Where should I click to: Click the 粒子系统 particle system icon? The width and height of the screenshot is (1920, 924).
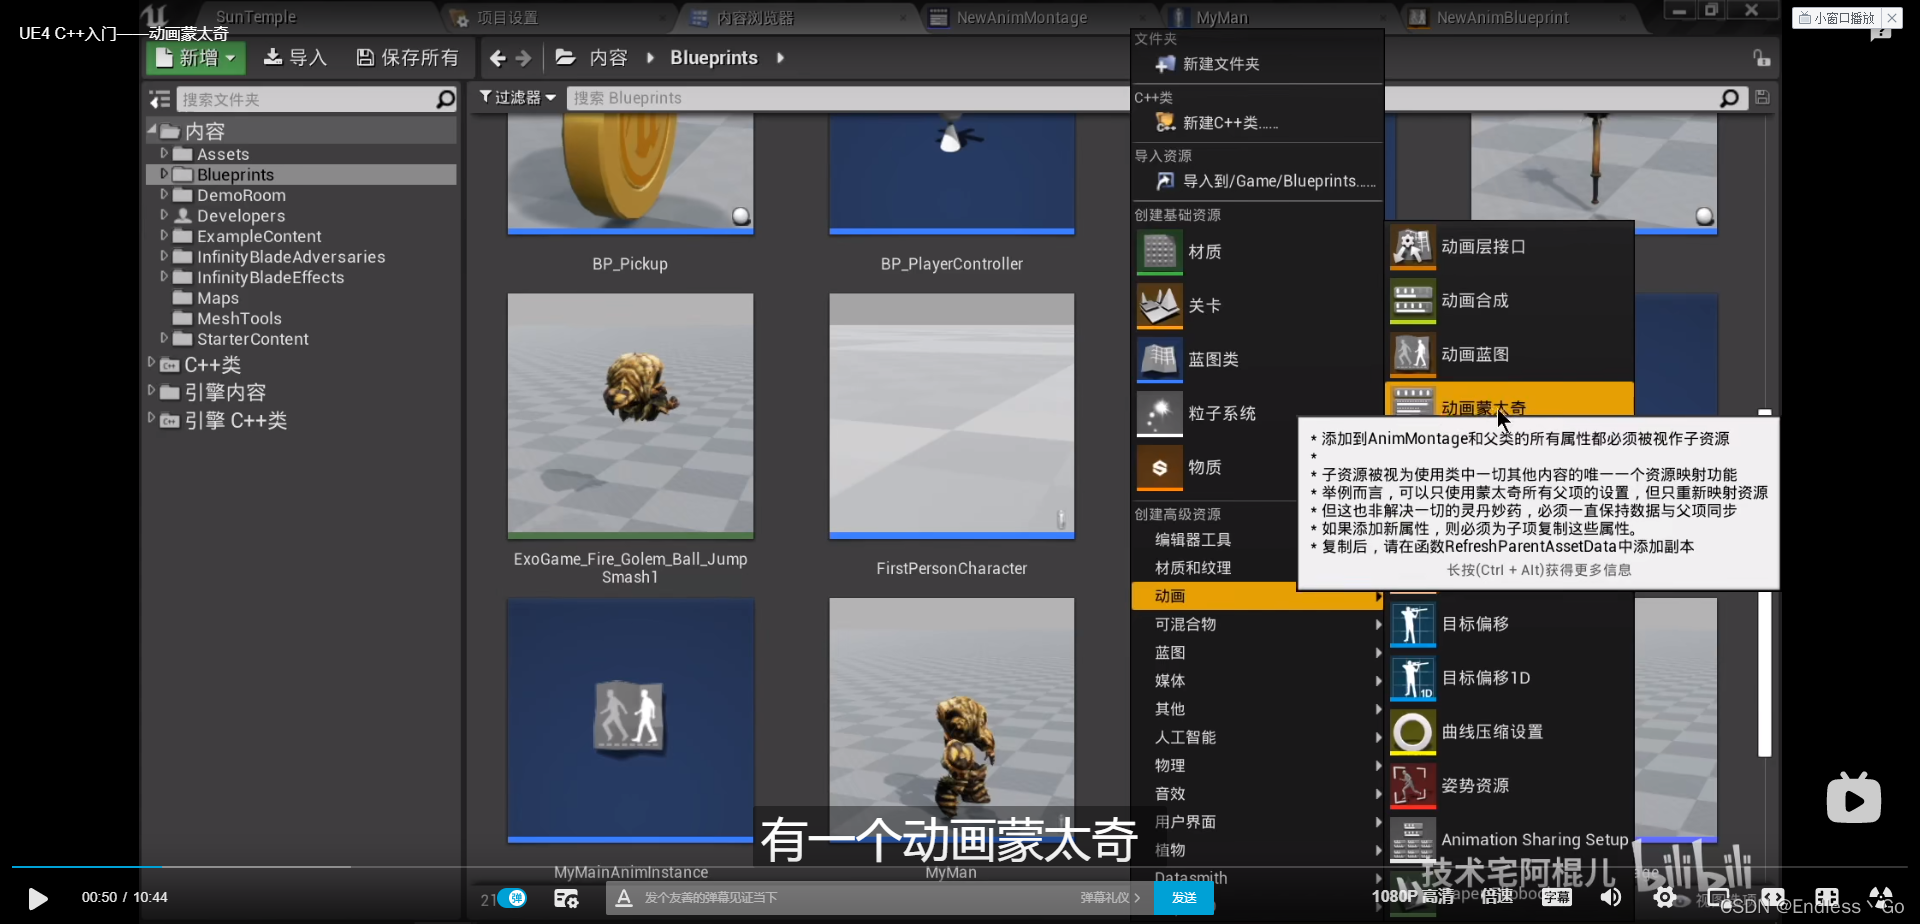tap(1160, 414)
